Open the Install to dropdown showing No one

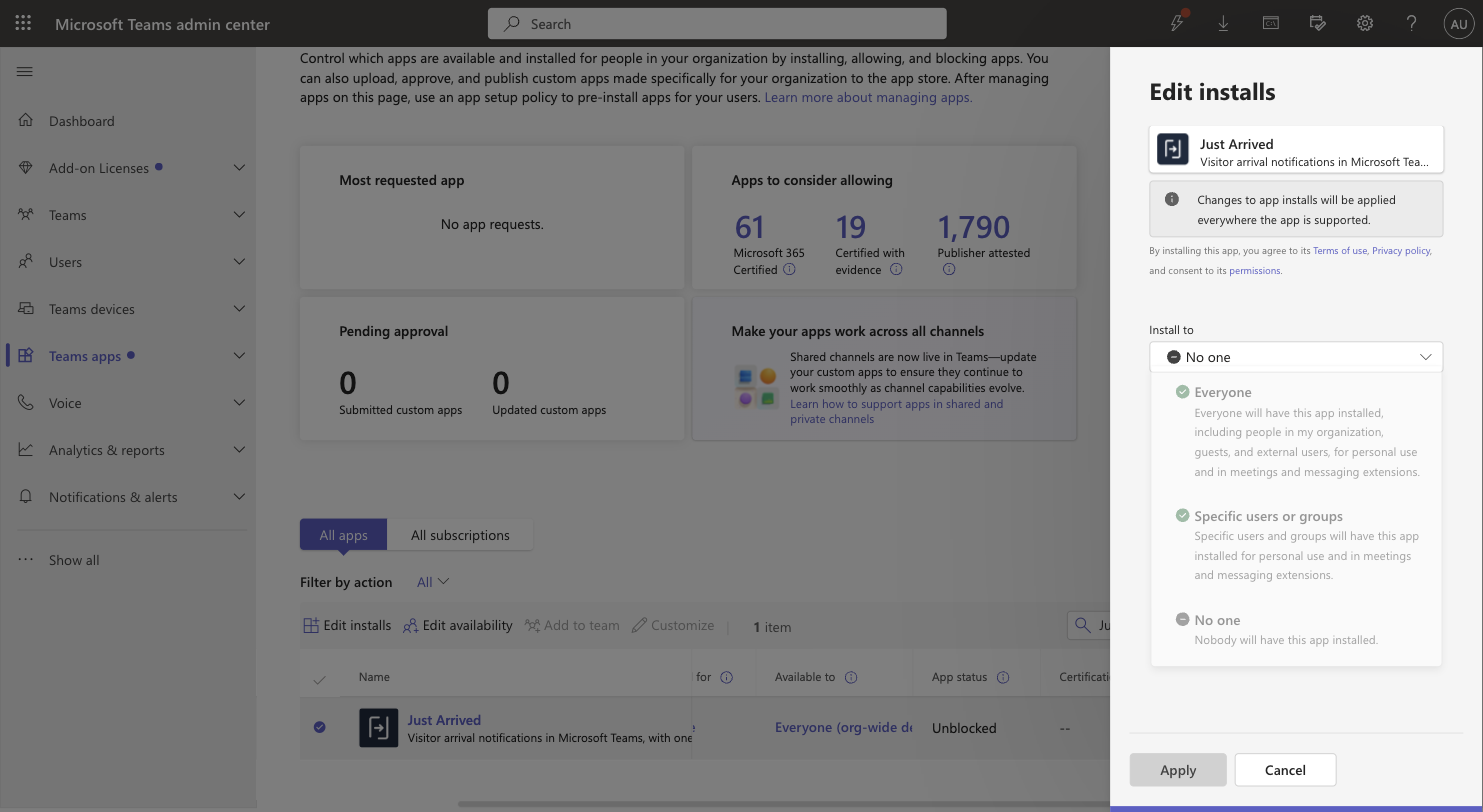(x=1296, y=357)
